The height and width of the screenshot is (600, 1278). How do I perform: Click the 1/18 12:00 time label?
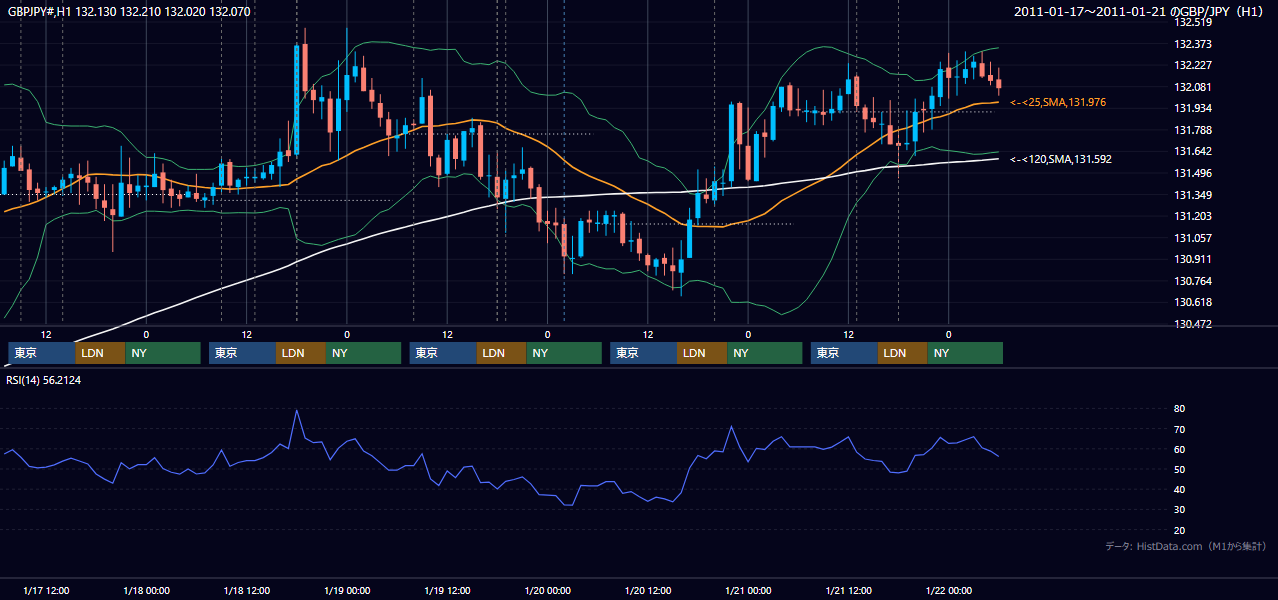(248, 591)
